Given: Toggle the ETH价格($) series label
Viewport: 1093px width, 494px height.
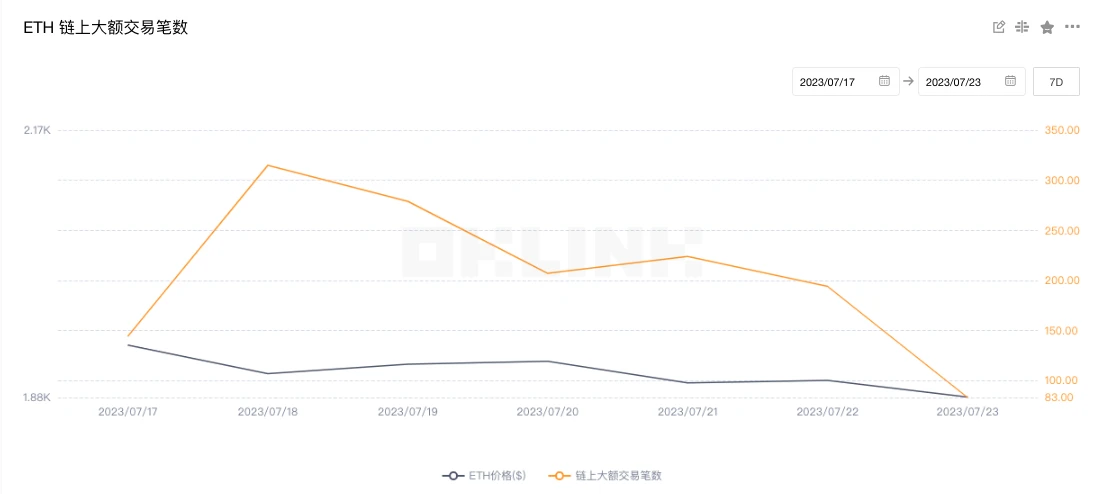Looking at the screenshot, I should click(497, 475).
